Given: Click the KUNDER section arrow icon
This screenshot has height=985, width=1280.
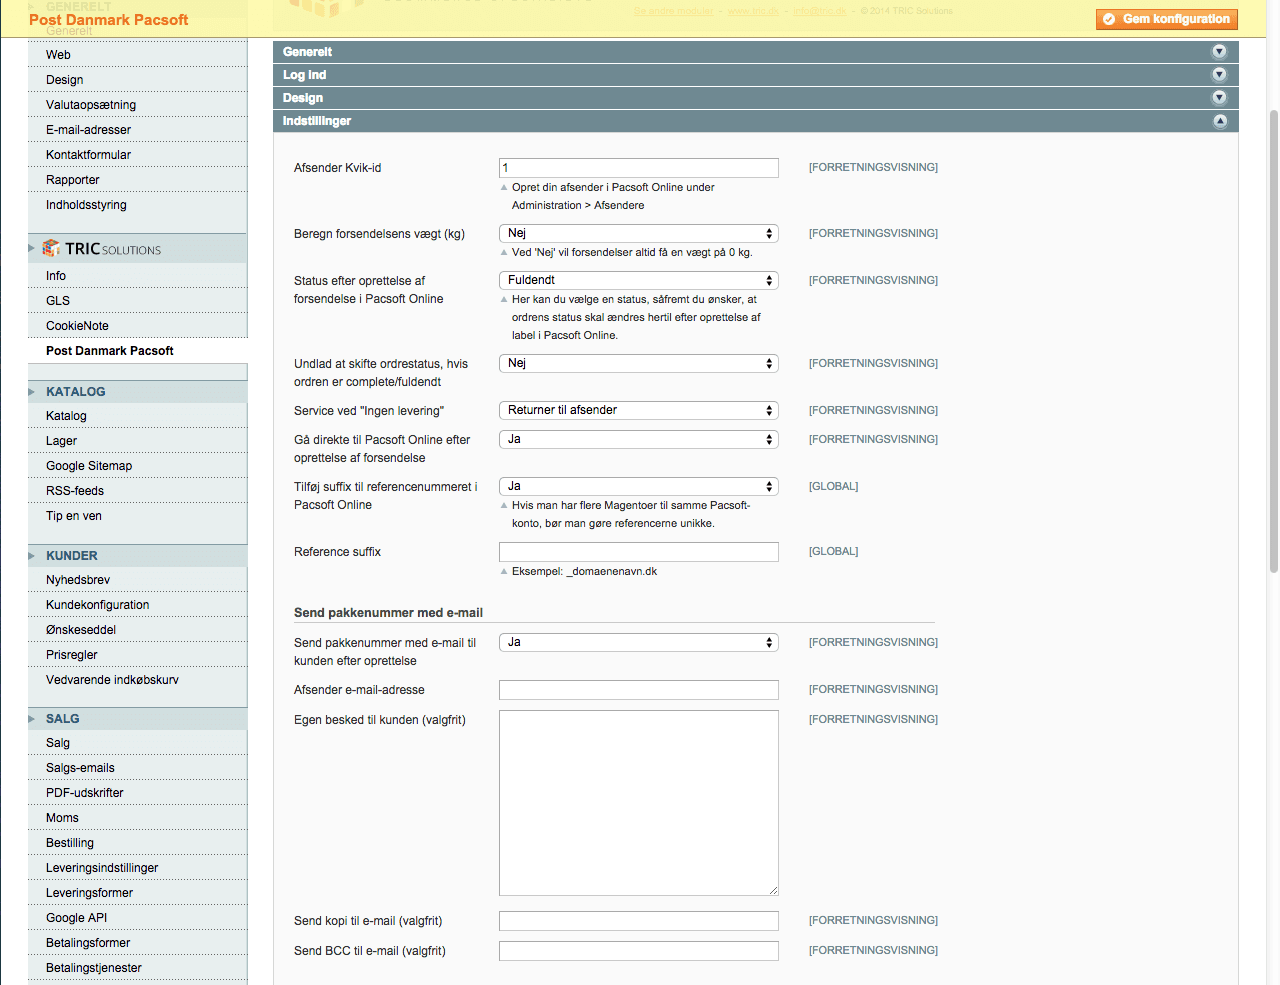Looking at the screenshot, I should [32, 556].
